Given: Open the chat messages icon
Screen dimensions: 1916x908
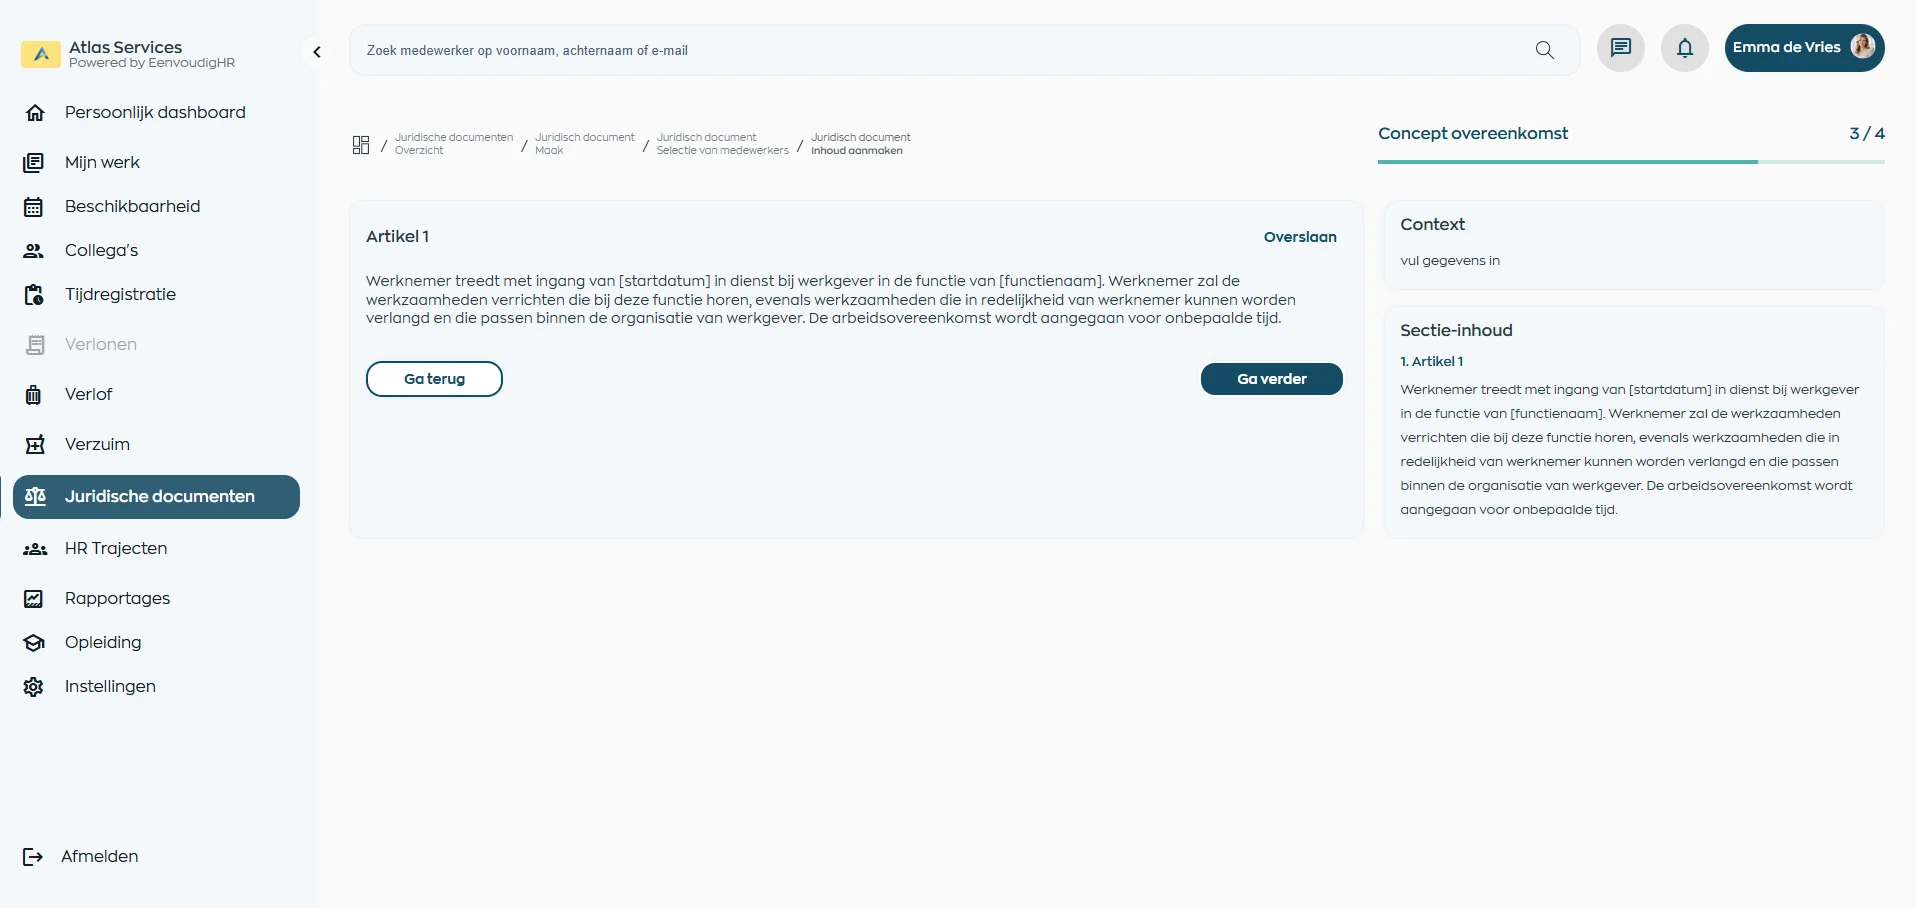Looking at the screenshot, I should (1619, 47).
